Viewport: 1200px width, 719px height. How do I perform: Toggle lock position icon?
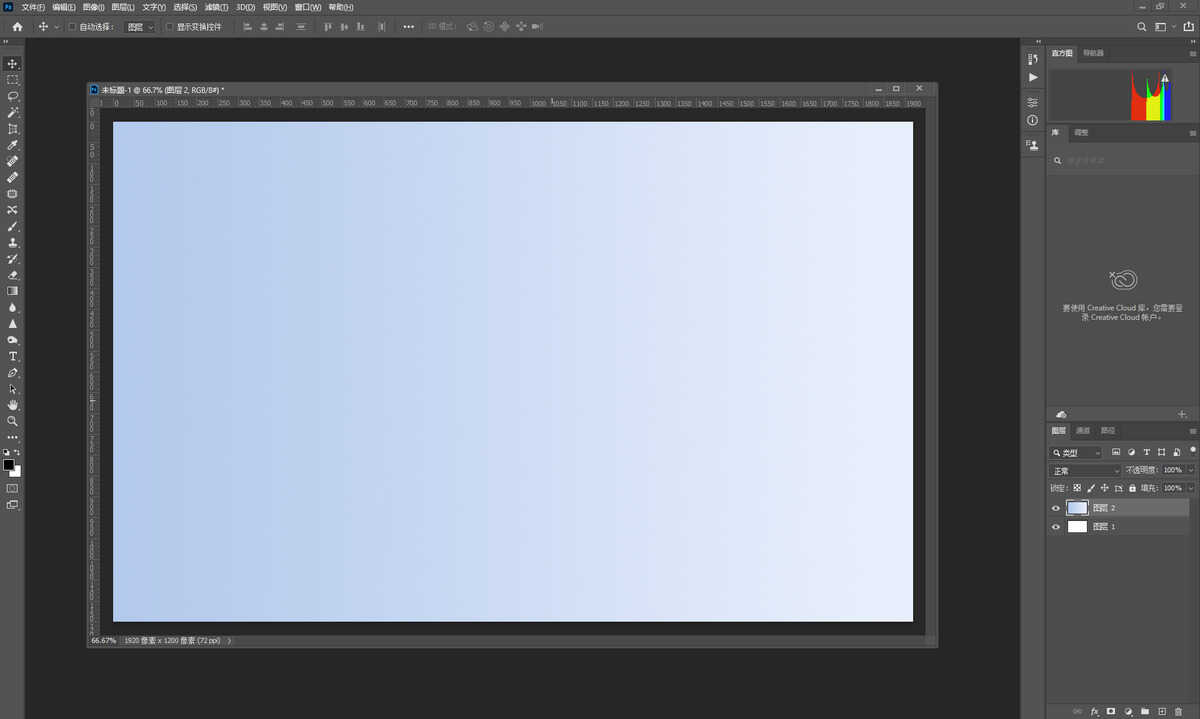tap(1105, 488)
